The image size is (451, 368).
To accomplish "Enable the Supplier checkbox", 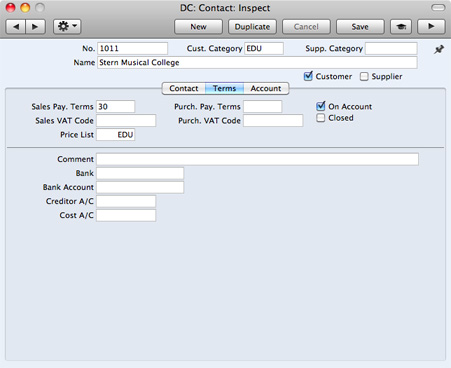I will (364, 77).
